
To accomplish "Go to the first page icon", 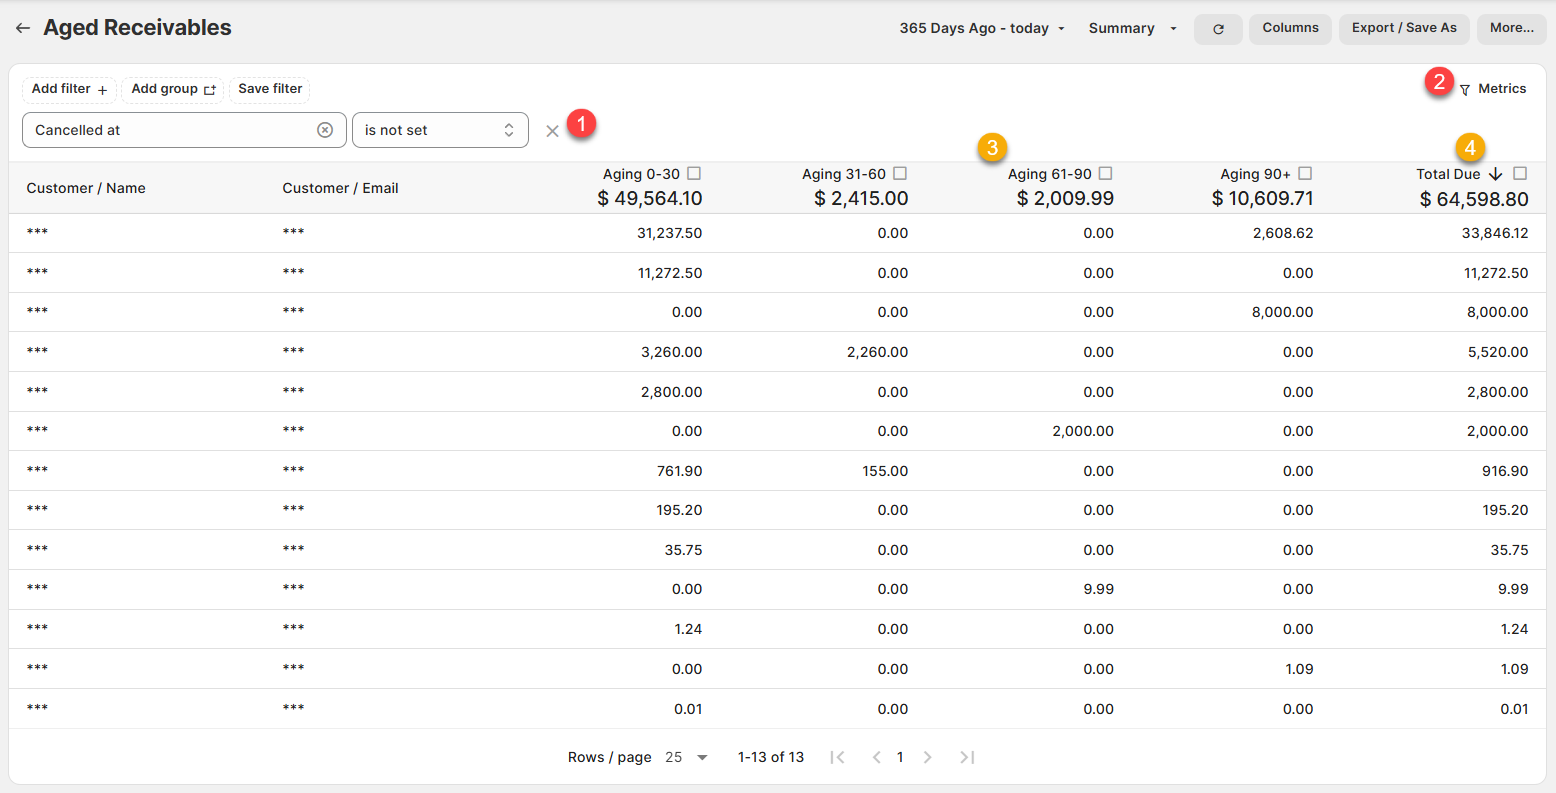I will [x=837, y=757].
